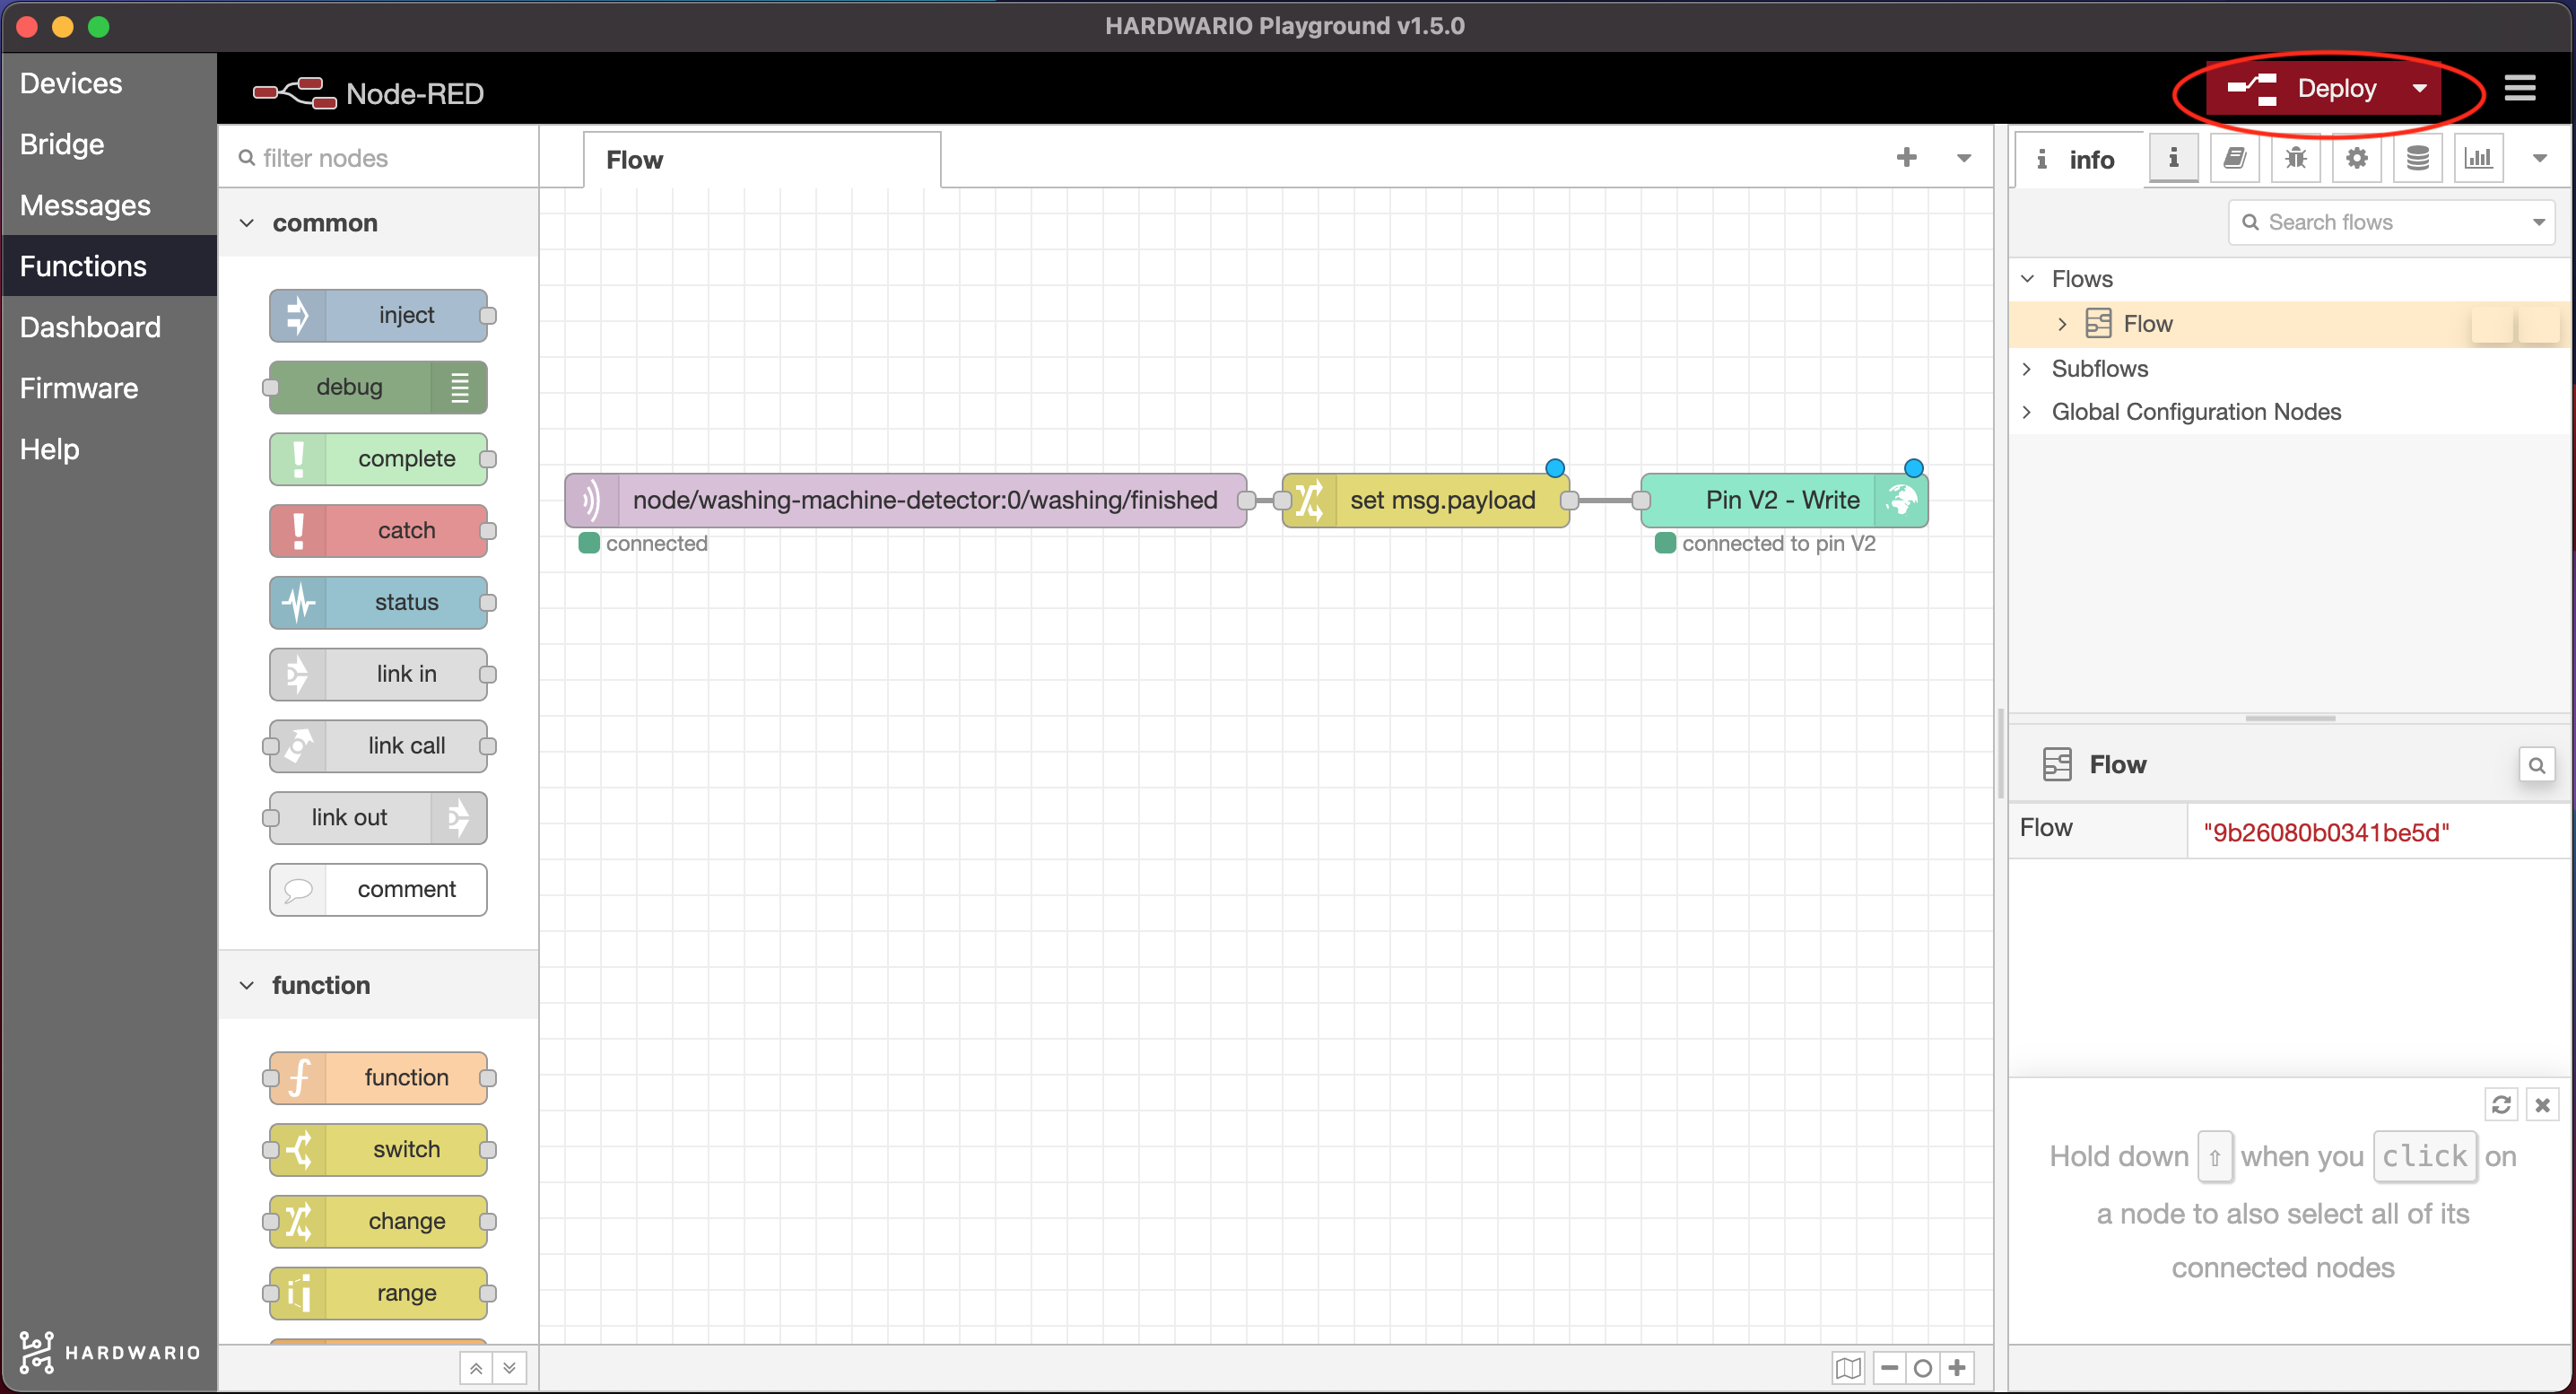Click the Deploy button
This screenshot has width=2576, height=1394.
2302,89
